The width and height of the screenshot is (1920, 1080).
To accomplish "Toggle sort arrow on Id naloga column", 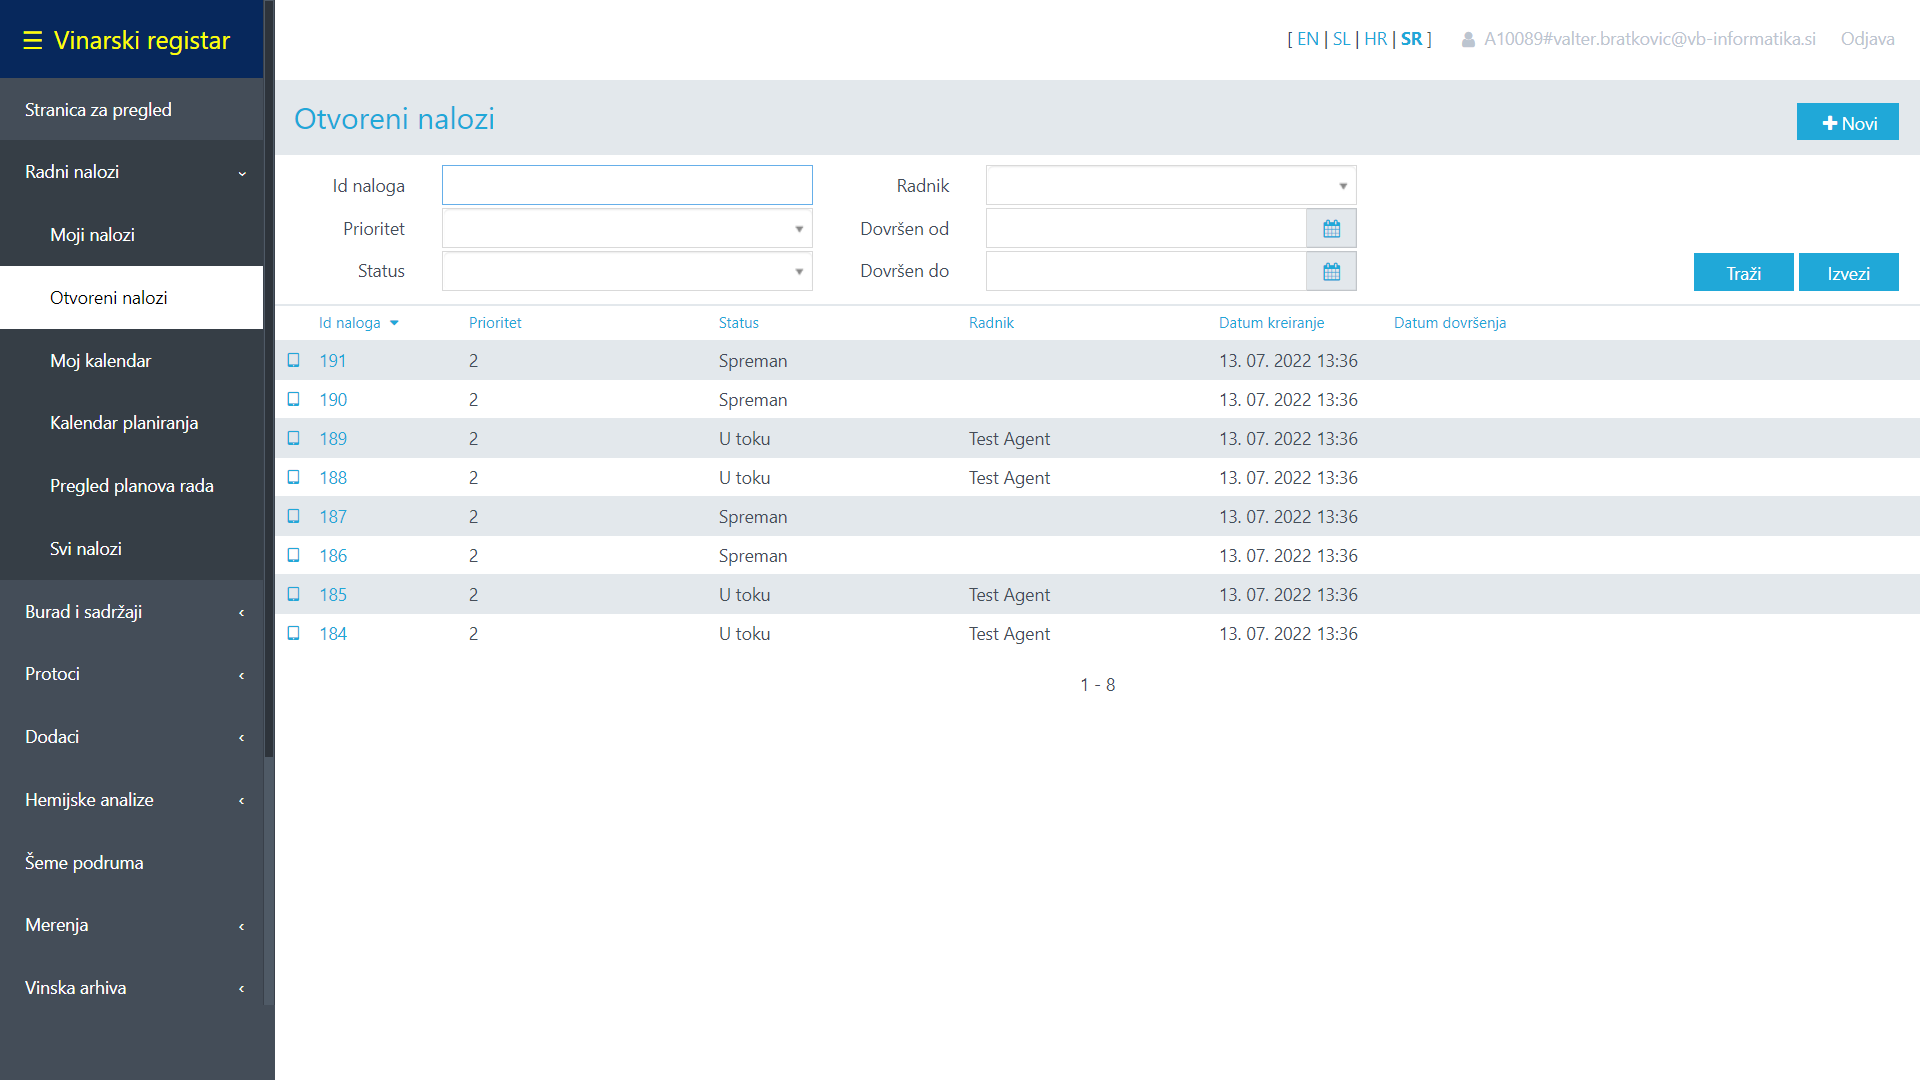I will pos(394,323).
